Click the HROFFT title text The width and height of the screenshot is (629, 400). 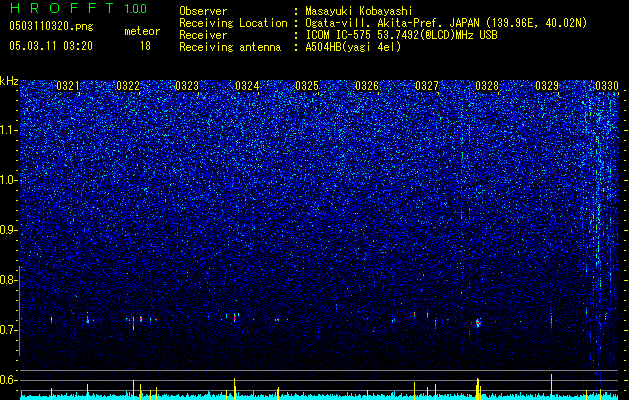(62, 8)
